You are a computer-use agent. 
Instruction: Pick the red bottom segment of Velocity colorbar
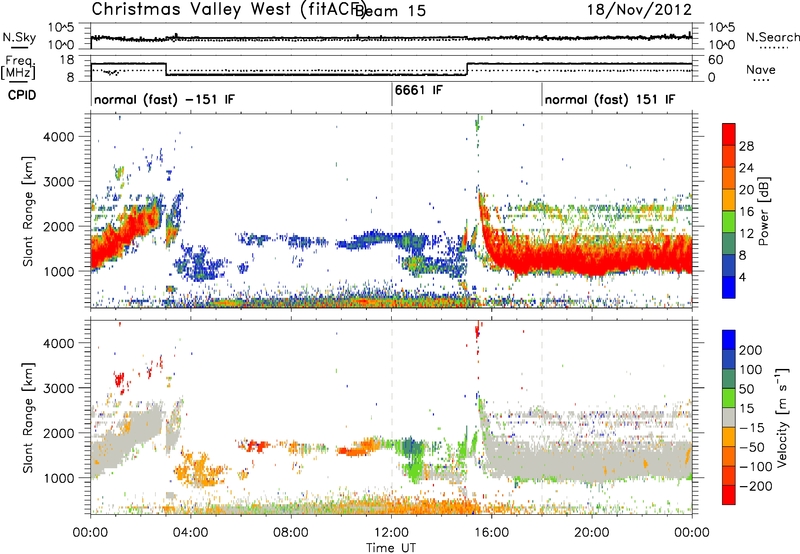(729, 495)
